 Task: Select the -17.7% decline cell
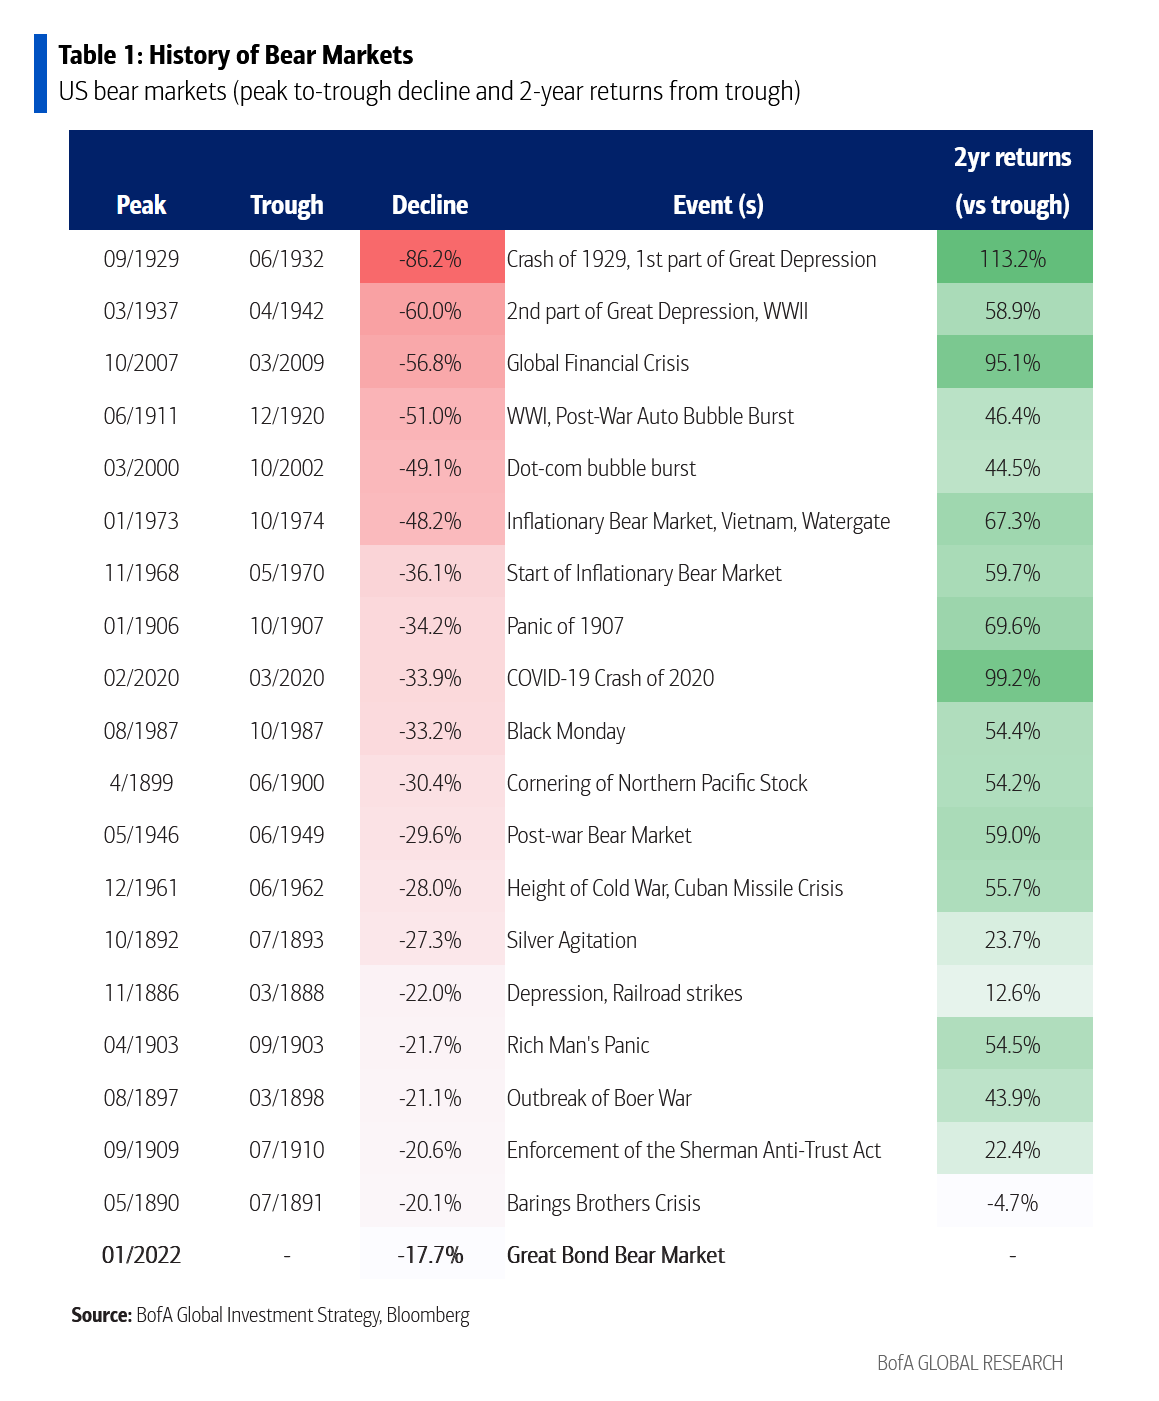[x=432, y=1254]
